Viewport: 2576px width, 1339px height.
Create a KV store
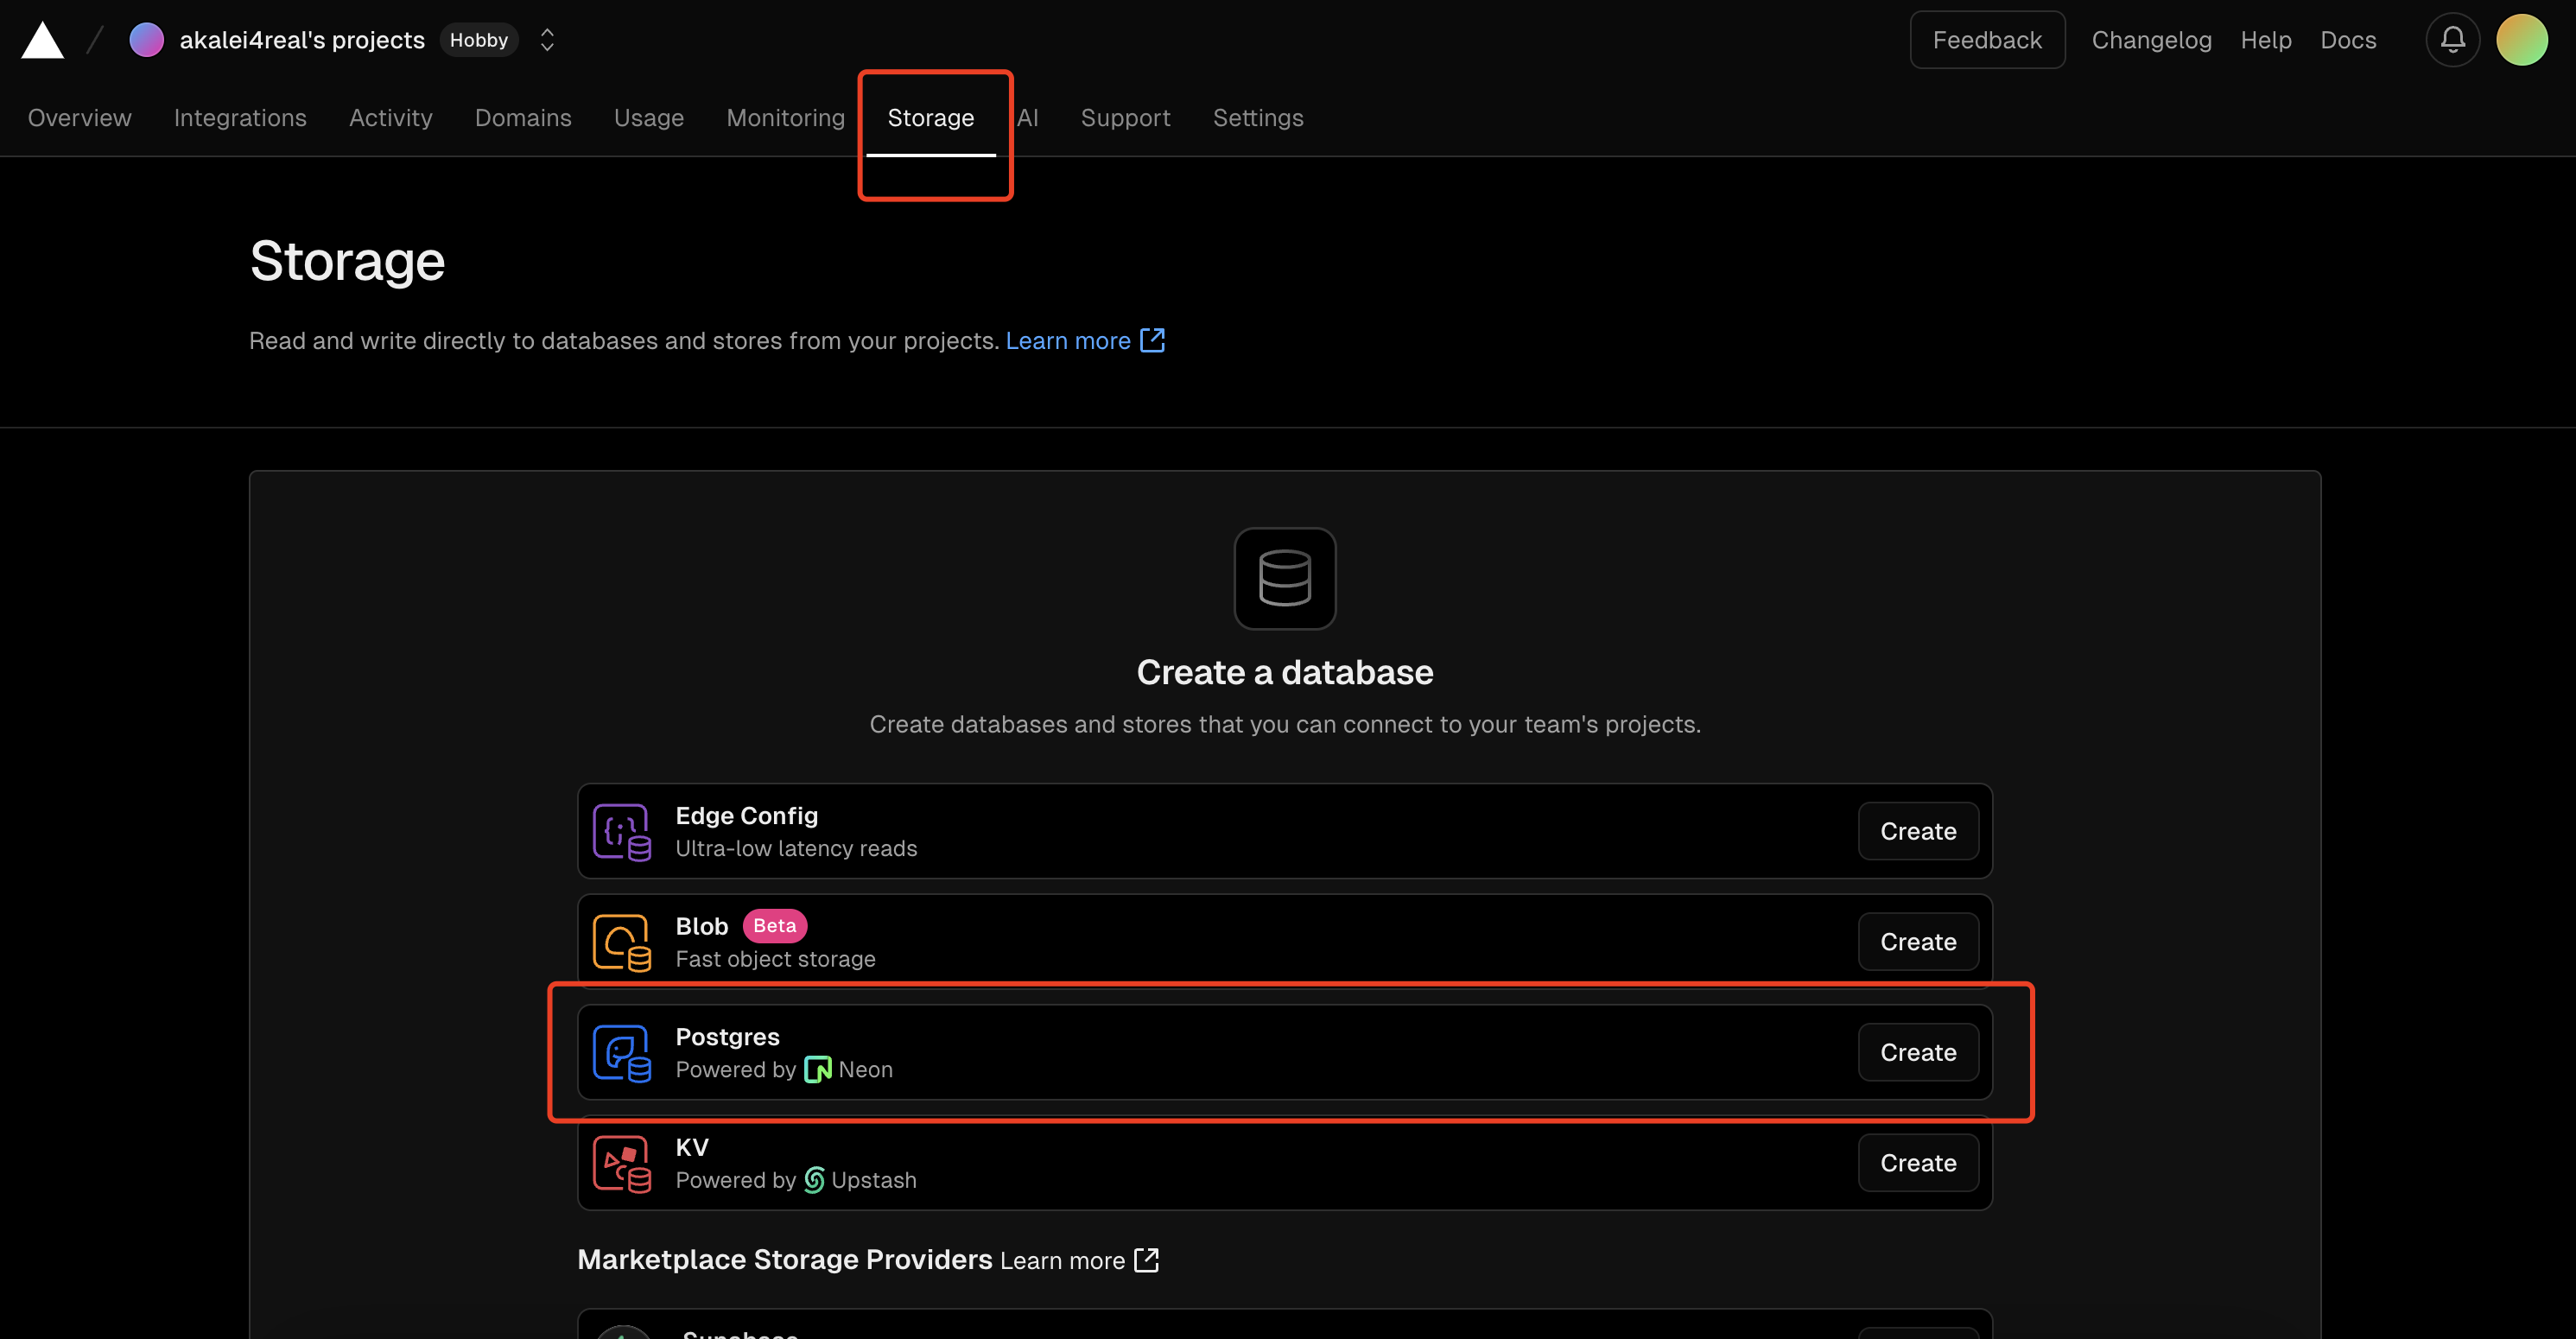pyautogui.click(x=1918, y=1163)
